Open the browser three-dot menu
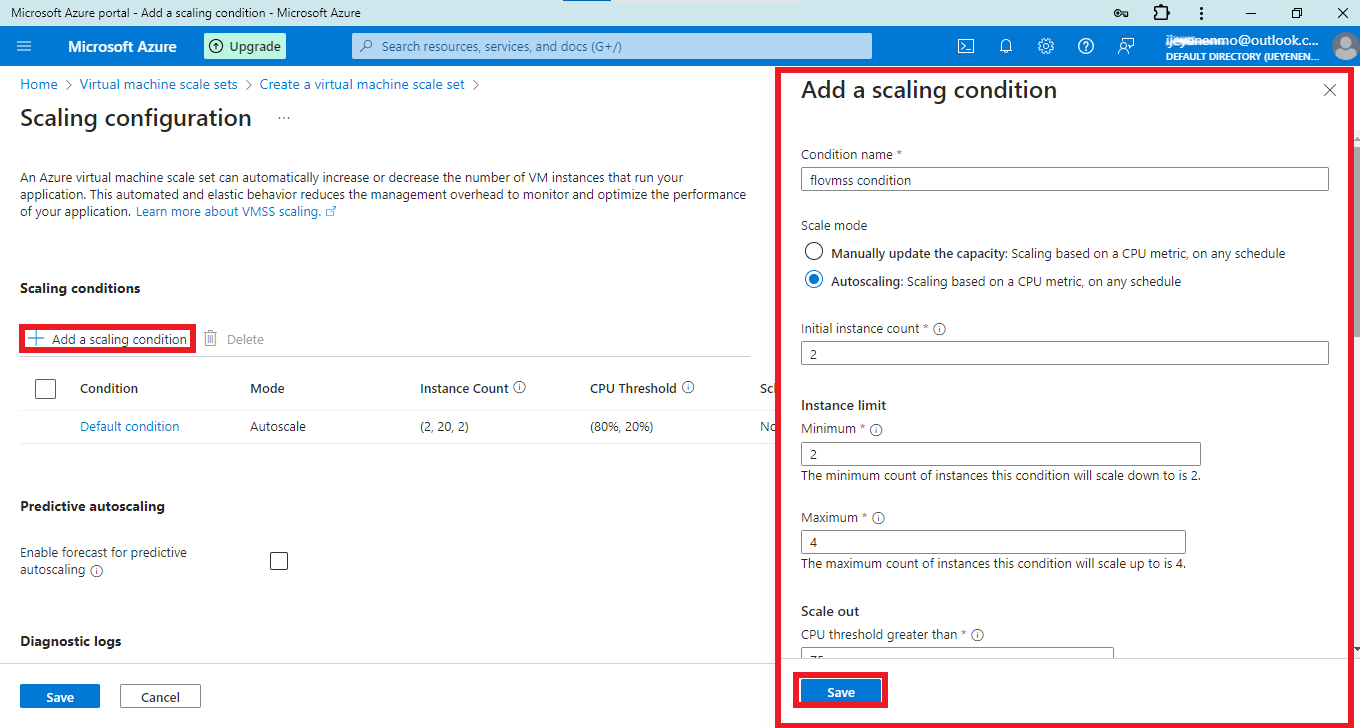 tap(1201, 13)
